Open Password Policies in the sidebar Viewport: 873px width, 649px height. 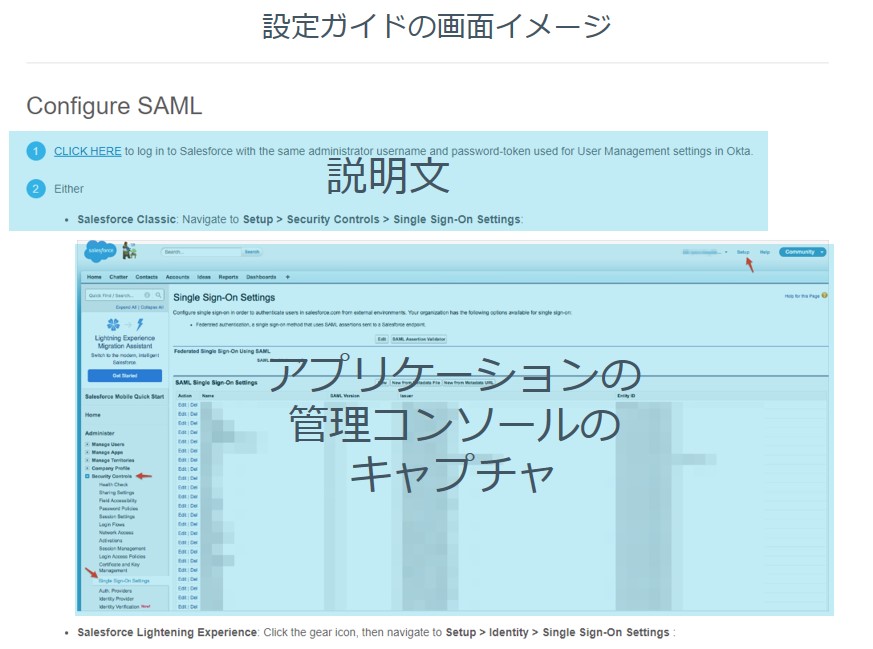pyautogui.click(x=118, y=509)
